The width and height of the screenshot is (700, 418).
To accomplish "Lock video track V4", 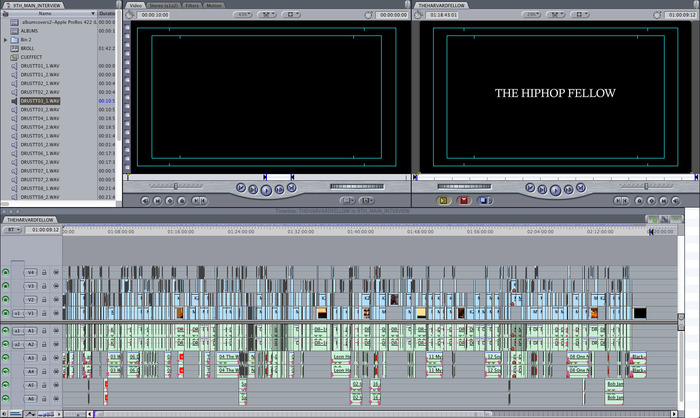I will [x=44, y=272].
